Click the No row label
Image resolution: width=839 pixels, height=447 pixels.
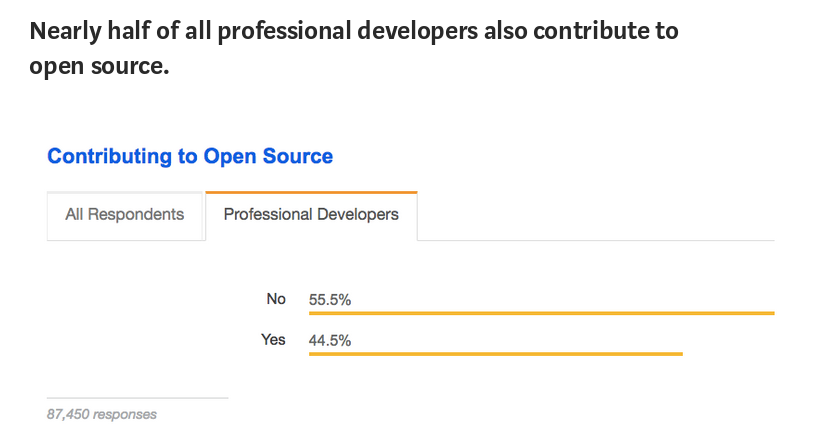click(276, 299)
